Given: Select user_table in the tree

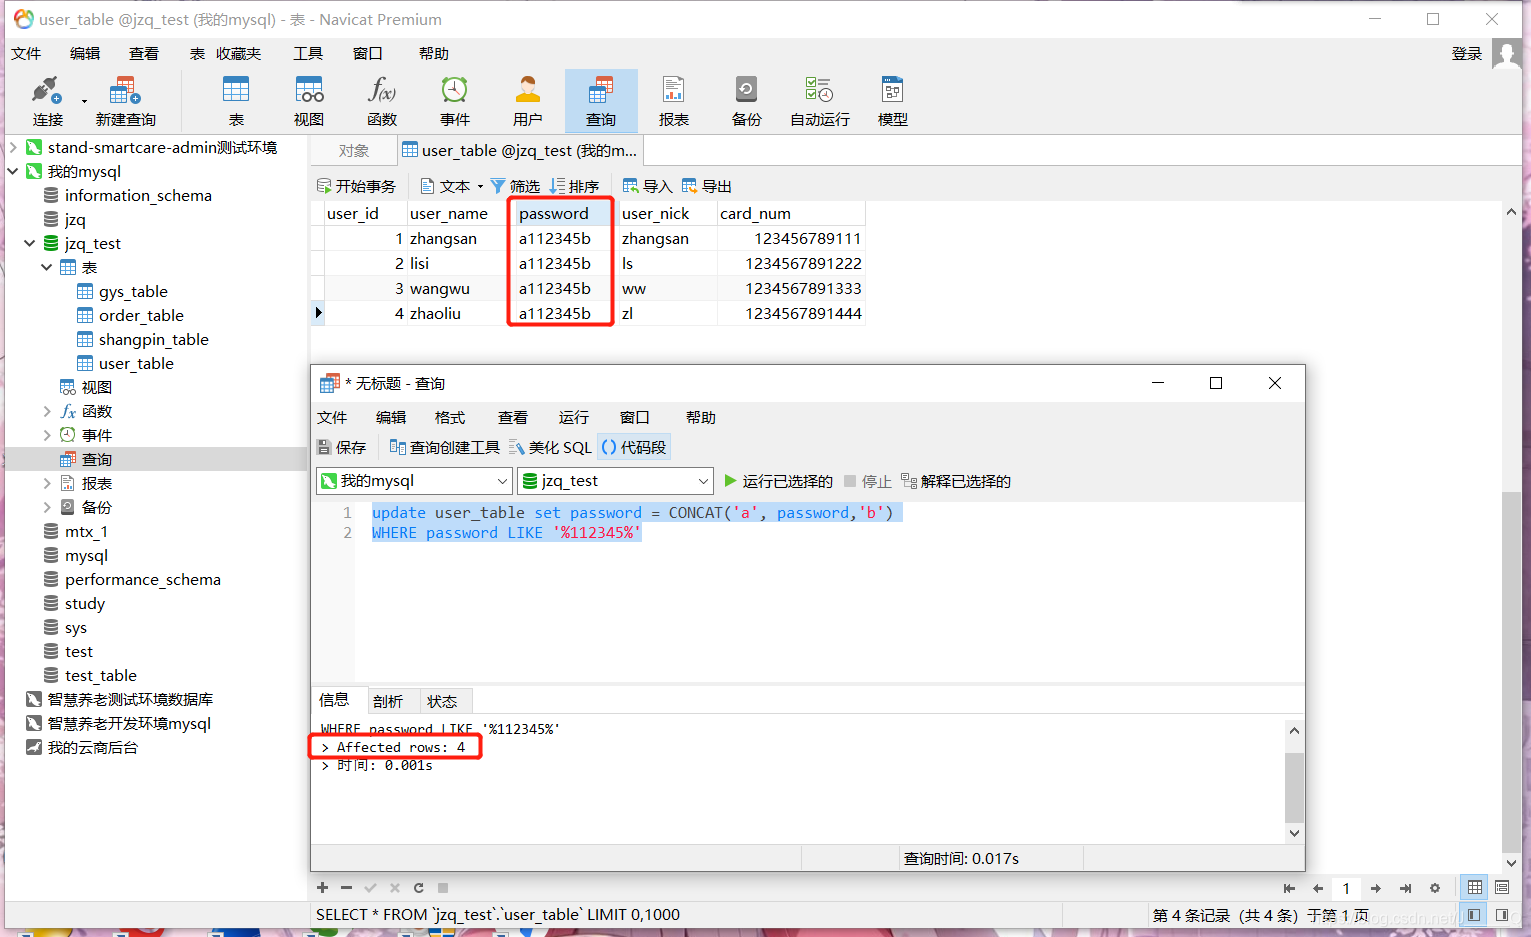Looking at the screenshot, I should [136, 363].
